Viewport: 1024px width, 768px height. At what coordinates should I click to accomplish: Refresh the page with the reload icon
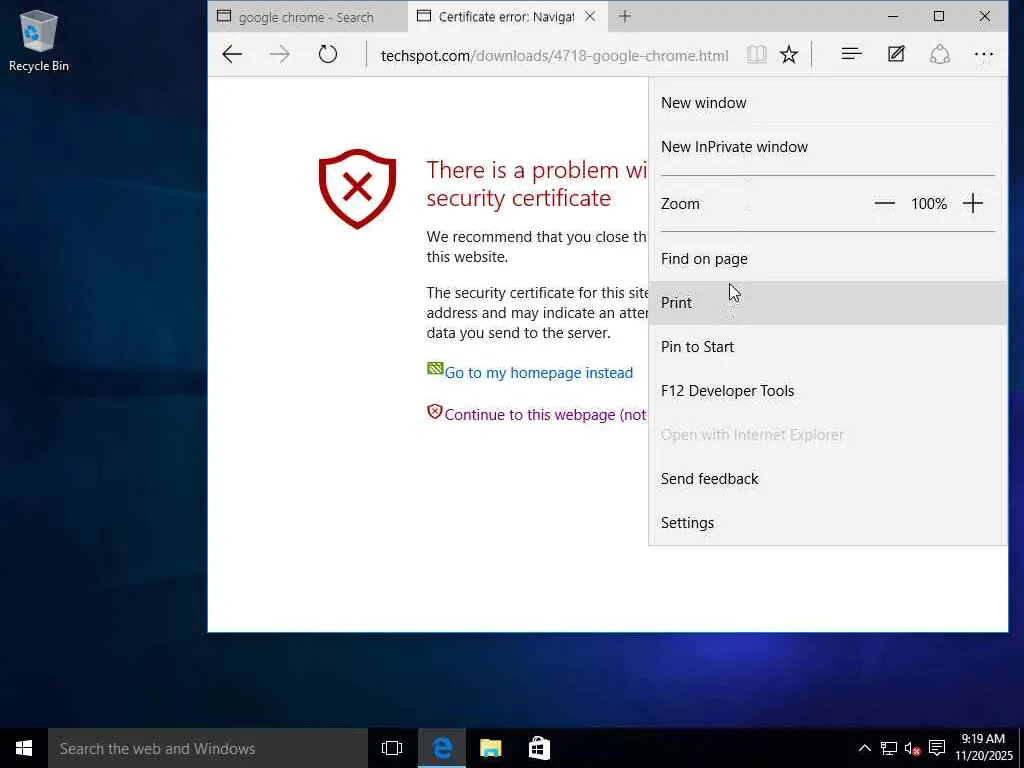coord(328,54)
